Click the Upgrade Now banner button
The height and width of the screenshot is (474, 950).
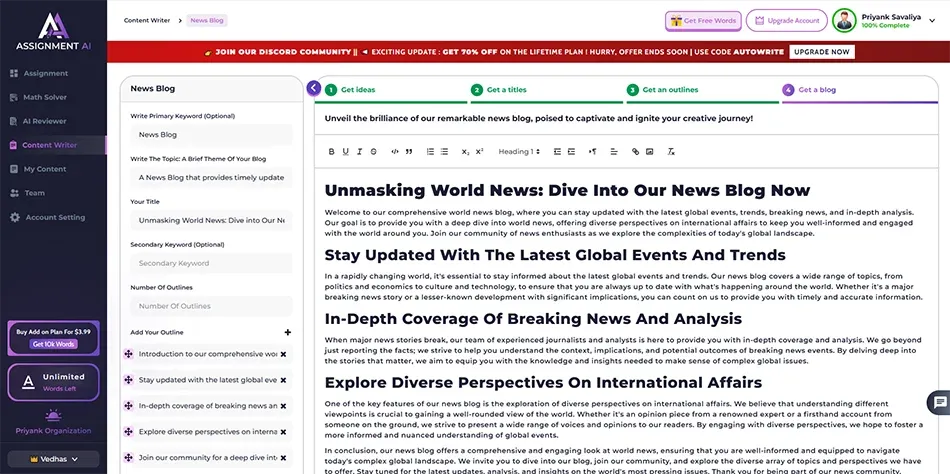tap(822, 52)
